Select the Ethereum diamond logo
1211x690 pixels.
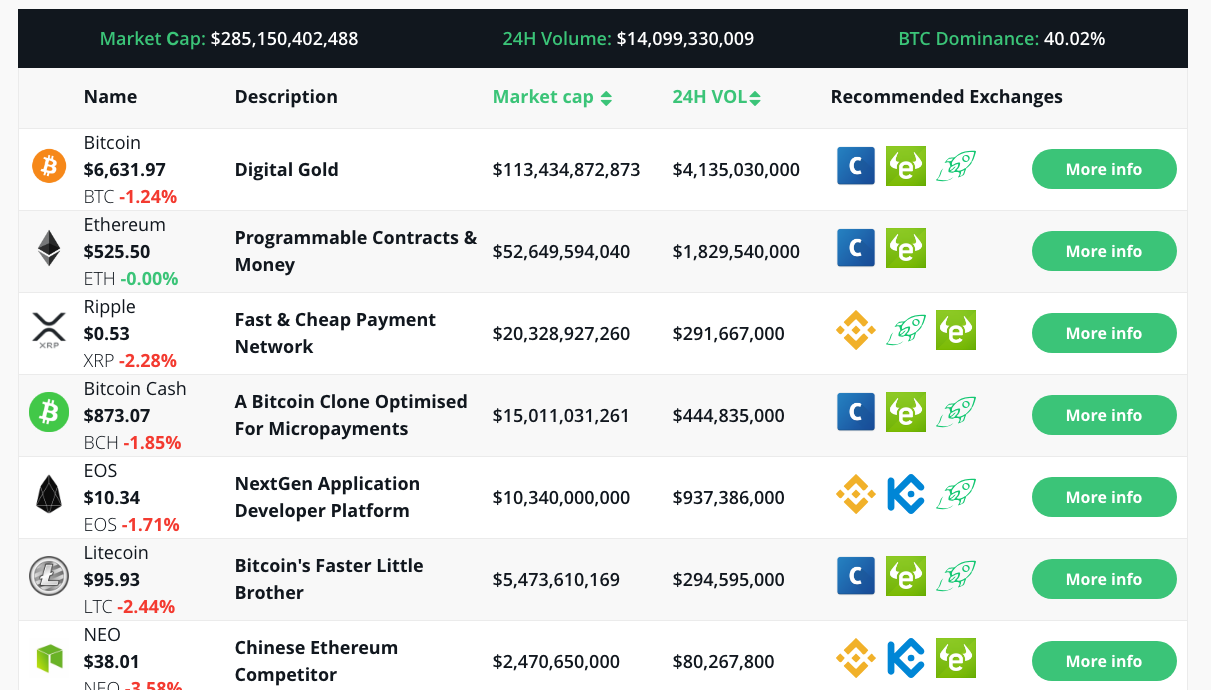(48, 248)
